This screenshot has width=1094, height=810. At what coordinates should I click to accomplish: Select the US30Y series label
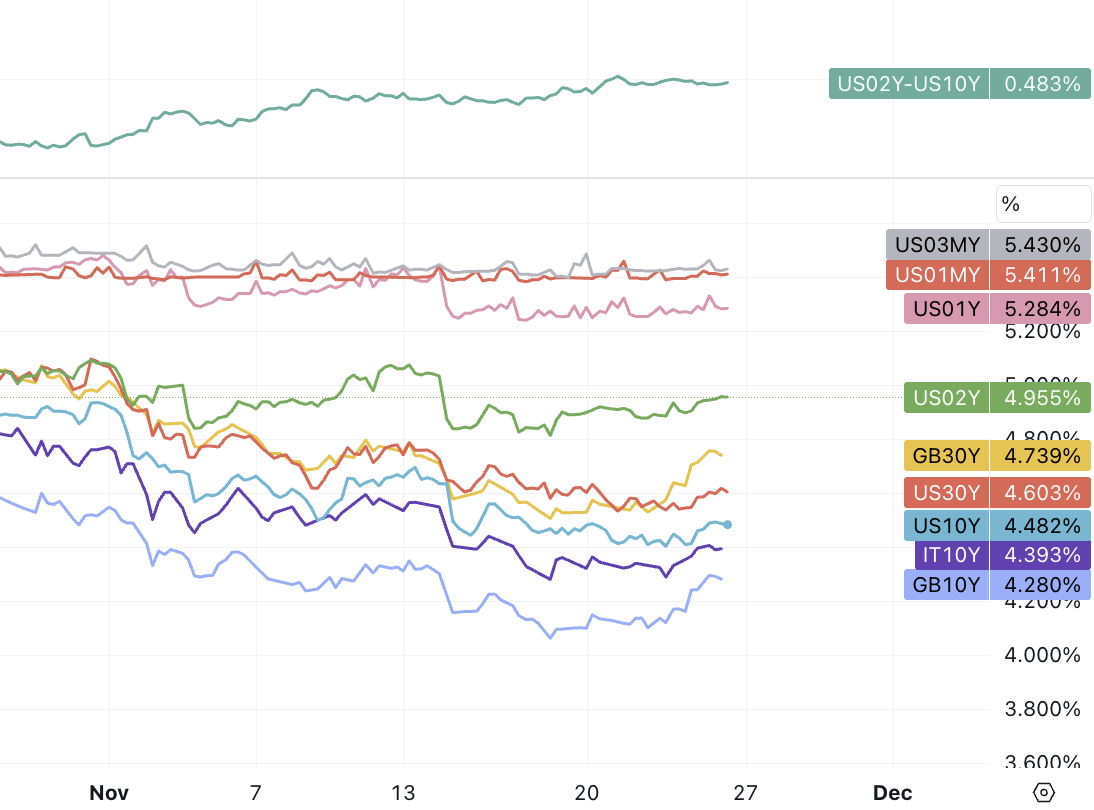click(946, 492)
